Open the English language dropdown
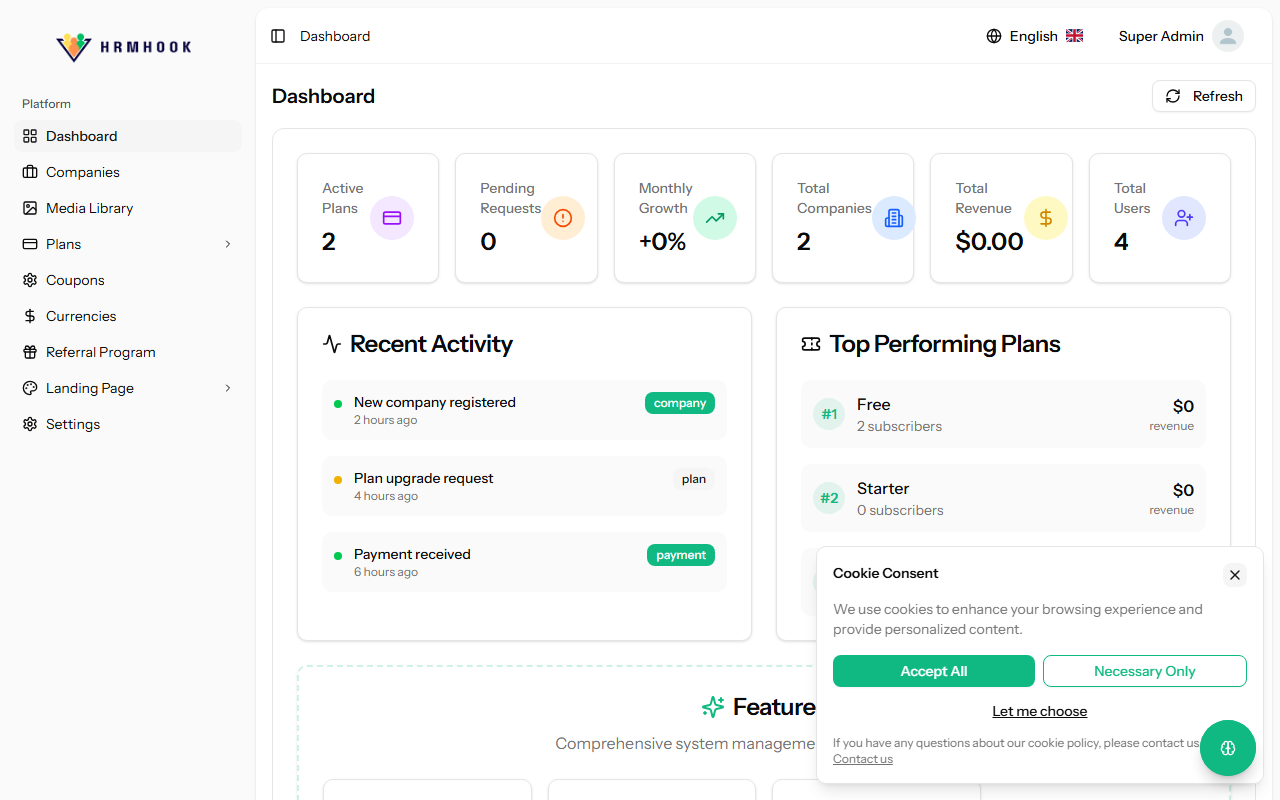The image size is (1280, 800). pos(1035,36)
